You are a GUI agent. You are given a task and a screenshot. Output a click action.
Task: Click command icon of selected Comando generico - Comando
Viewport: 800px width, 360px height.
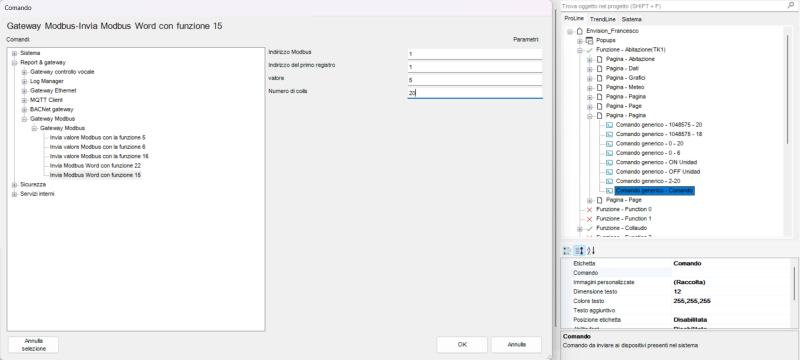609,191
